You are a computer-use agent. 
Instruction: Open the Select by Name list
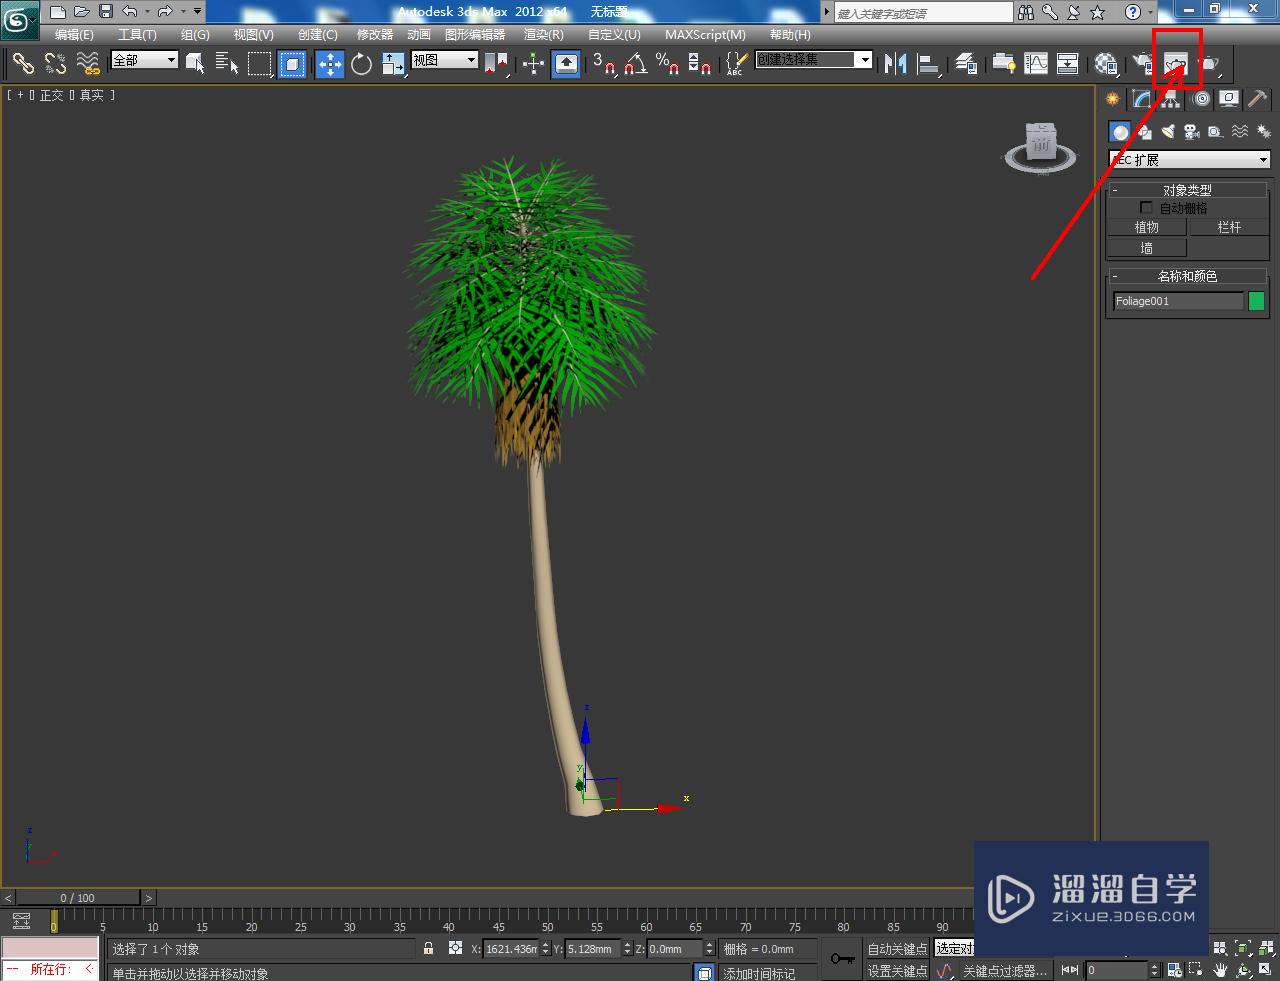[228, 64]
